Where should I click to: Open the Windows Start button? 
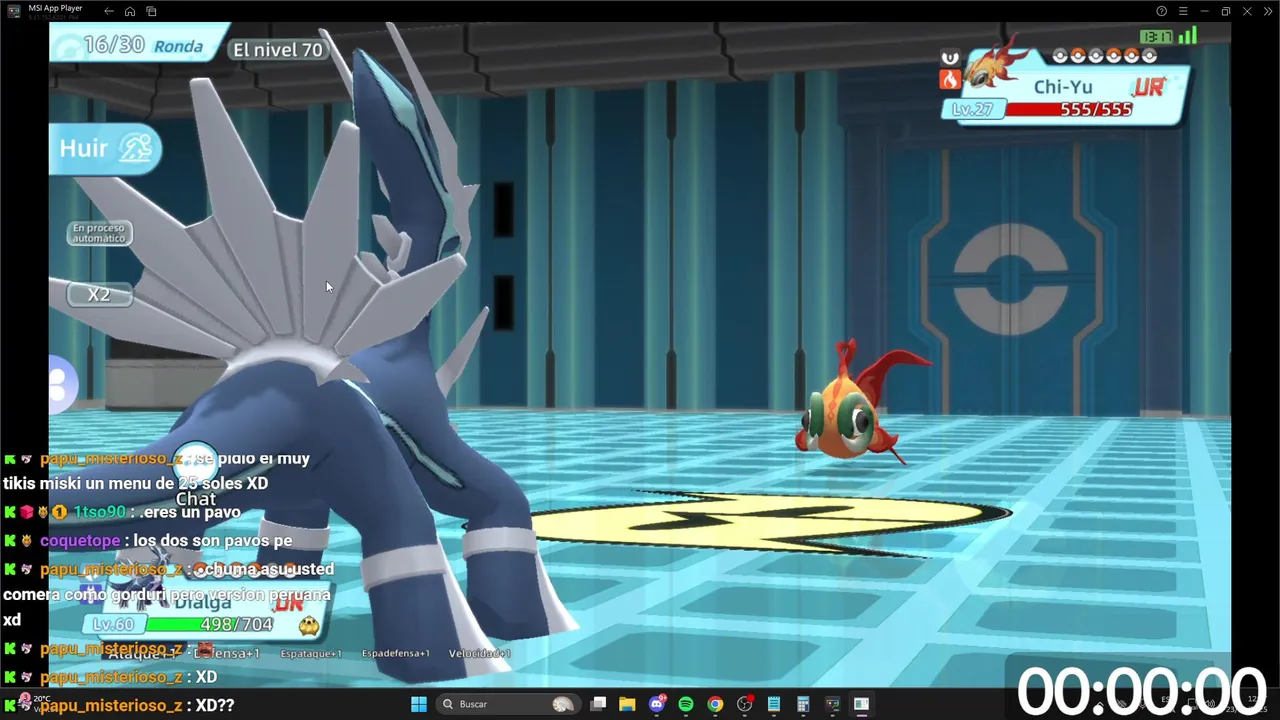[419, 704]
